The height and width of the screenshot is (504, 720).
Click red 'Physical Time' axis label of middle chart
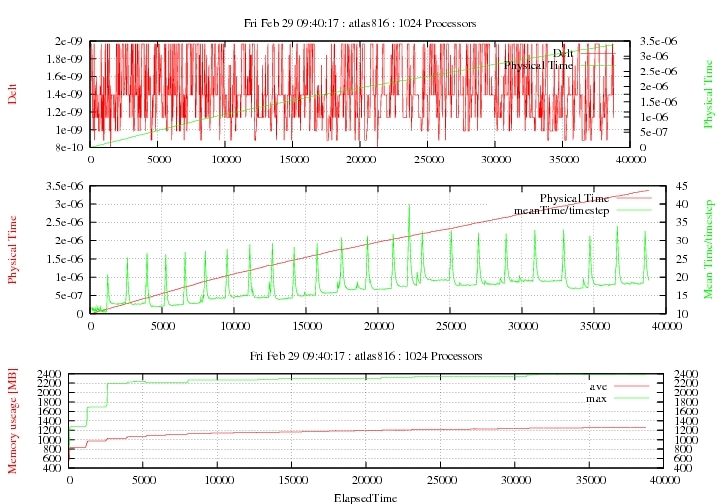12,250
